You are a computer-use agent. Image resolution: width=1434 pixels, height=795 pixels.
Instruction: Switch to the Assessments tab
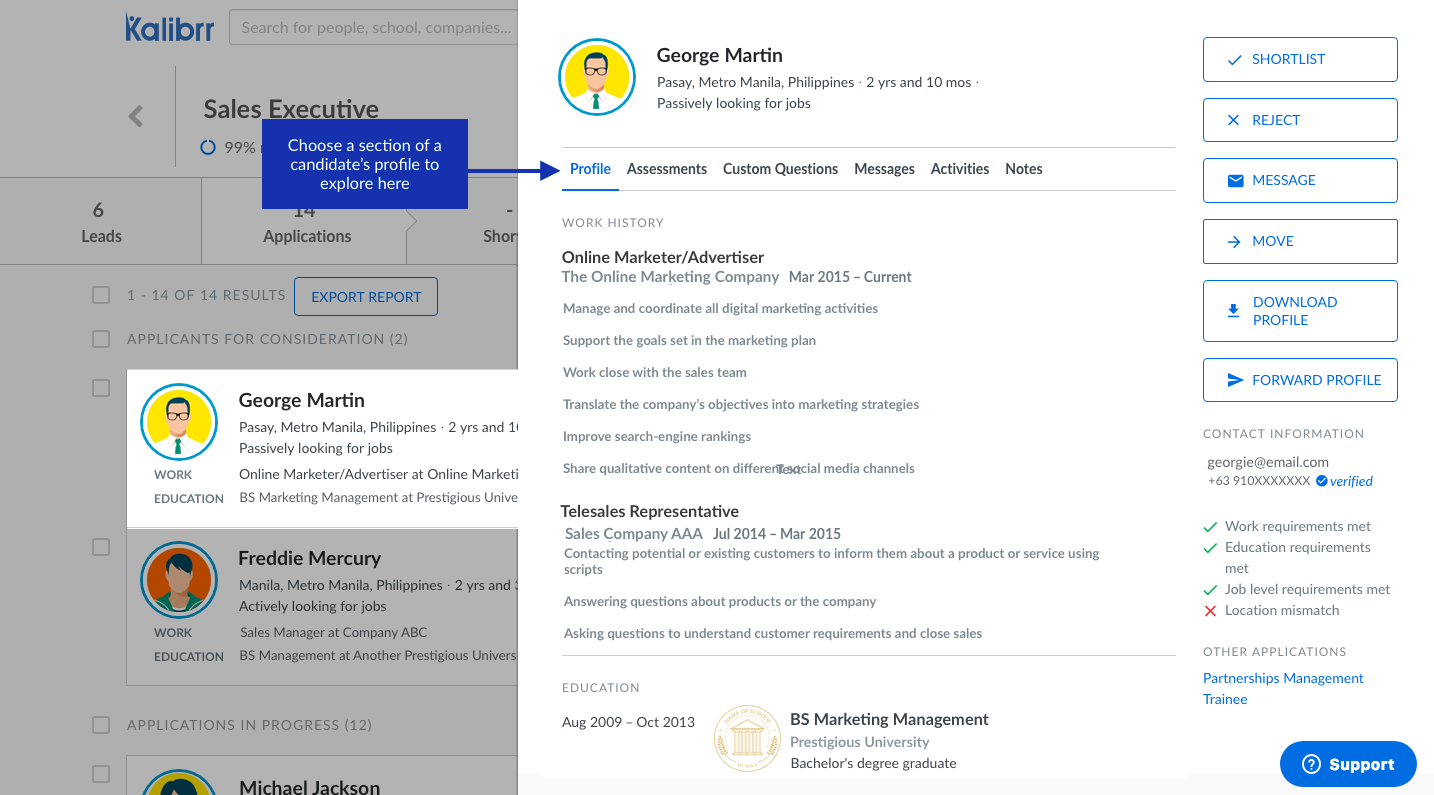666,169
